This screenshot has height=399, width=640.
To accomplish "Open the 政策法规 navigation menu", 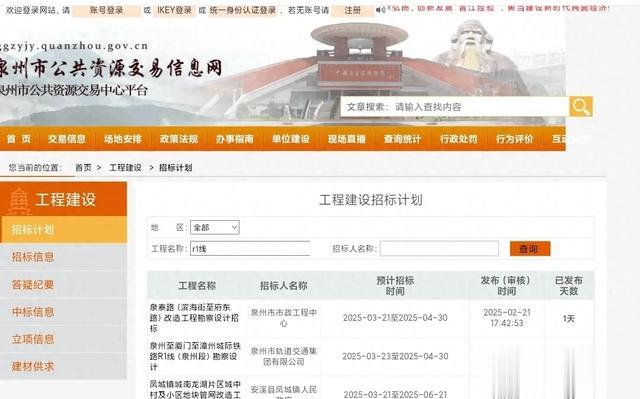I will (179, 139).
